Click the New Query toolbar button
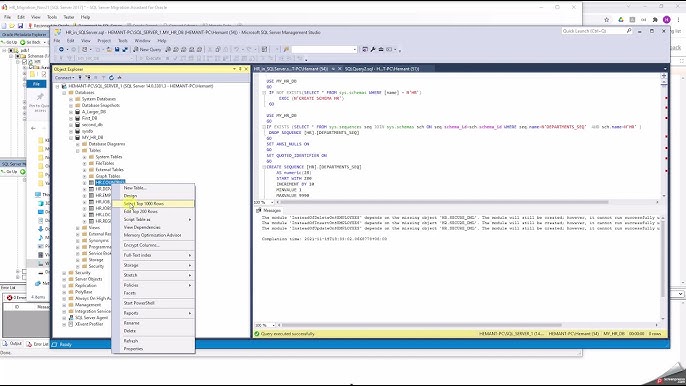This screenshot has height=386, width=686. click(x=147, y=49)
